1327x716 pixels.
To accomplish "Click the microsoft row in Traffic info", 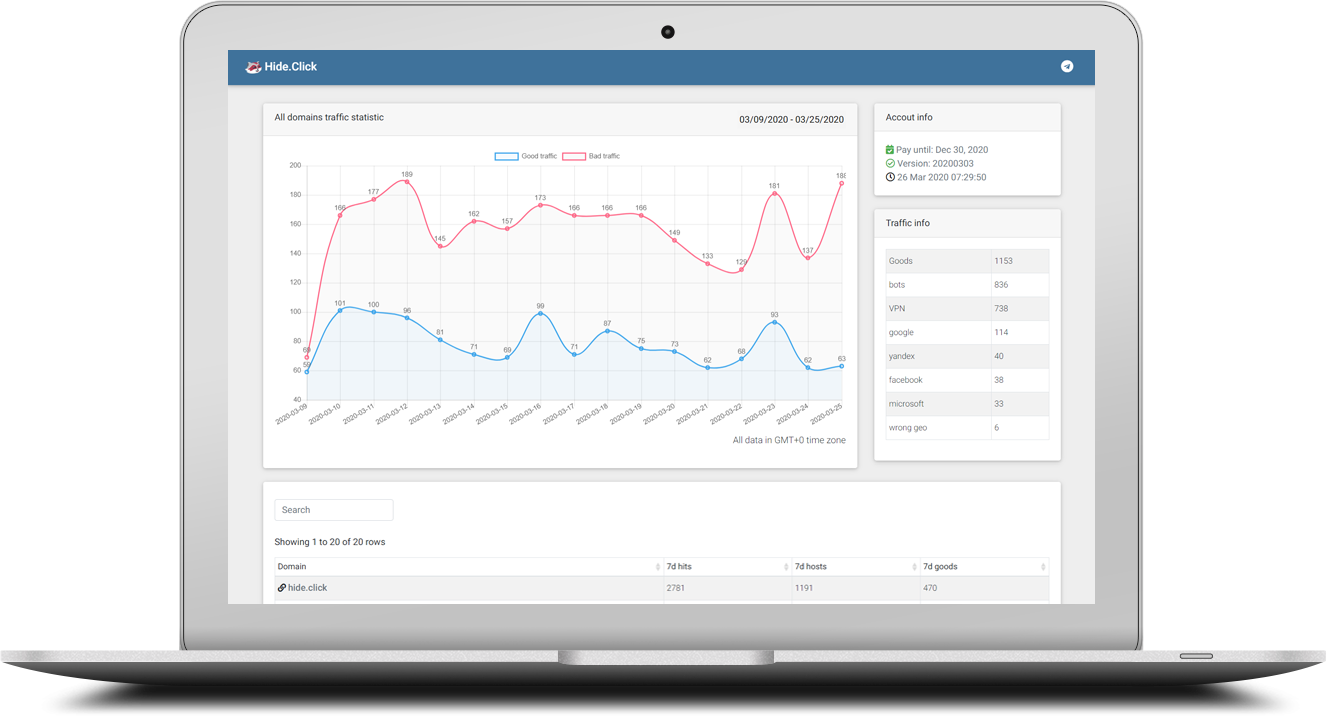I will coord(967,404).
